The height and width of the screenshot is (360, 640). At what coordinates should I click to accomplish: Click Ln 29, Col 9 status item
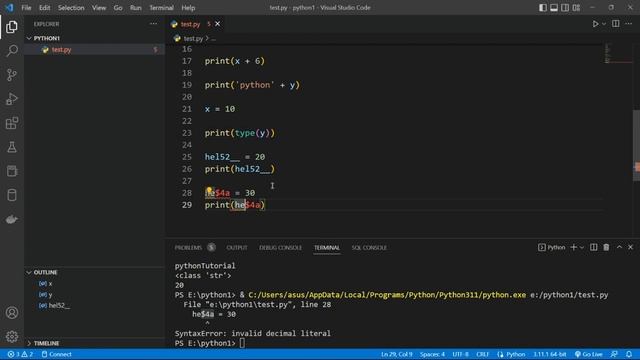397,354
